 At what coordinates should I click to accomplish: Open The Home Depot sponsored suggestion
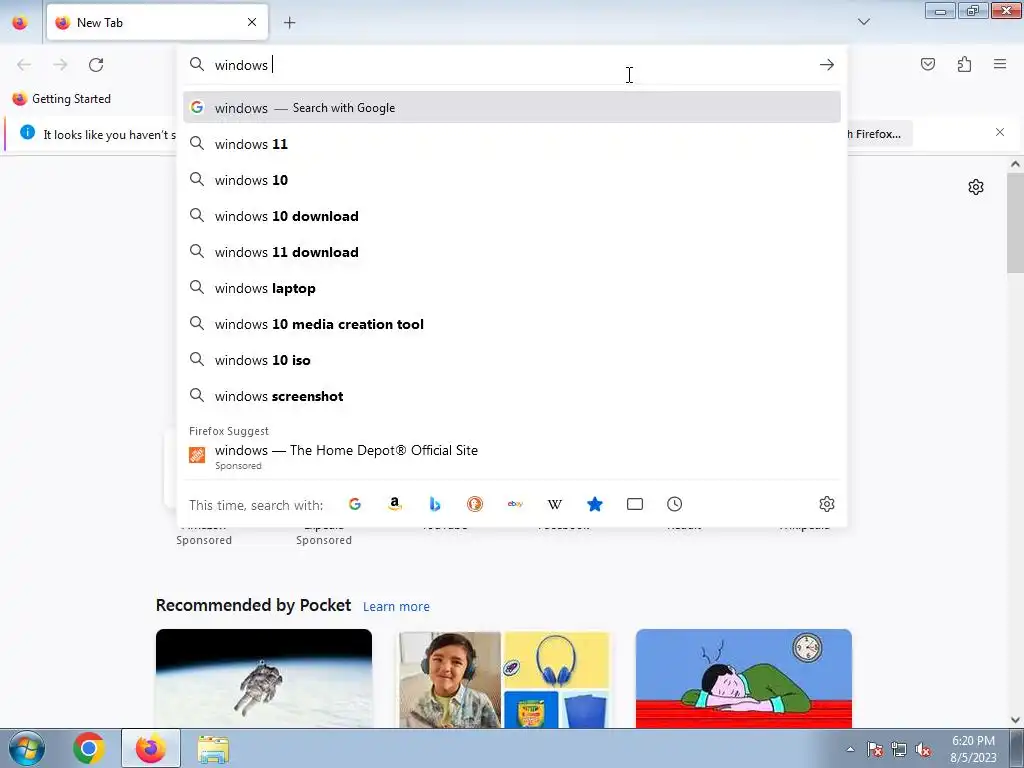[512, 456]
